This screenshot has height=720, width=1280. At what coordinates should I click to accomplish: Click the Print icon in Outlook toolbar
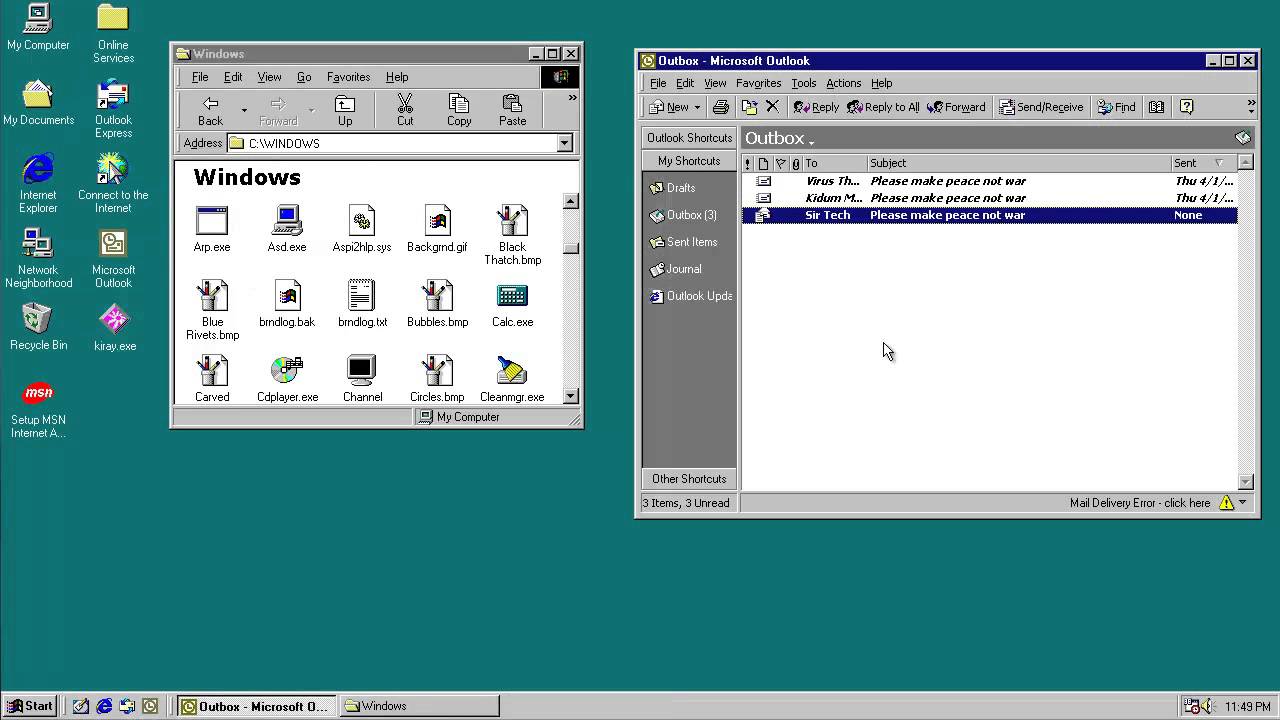[x=720, y=107]
